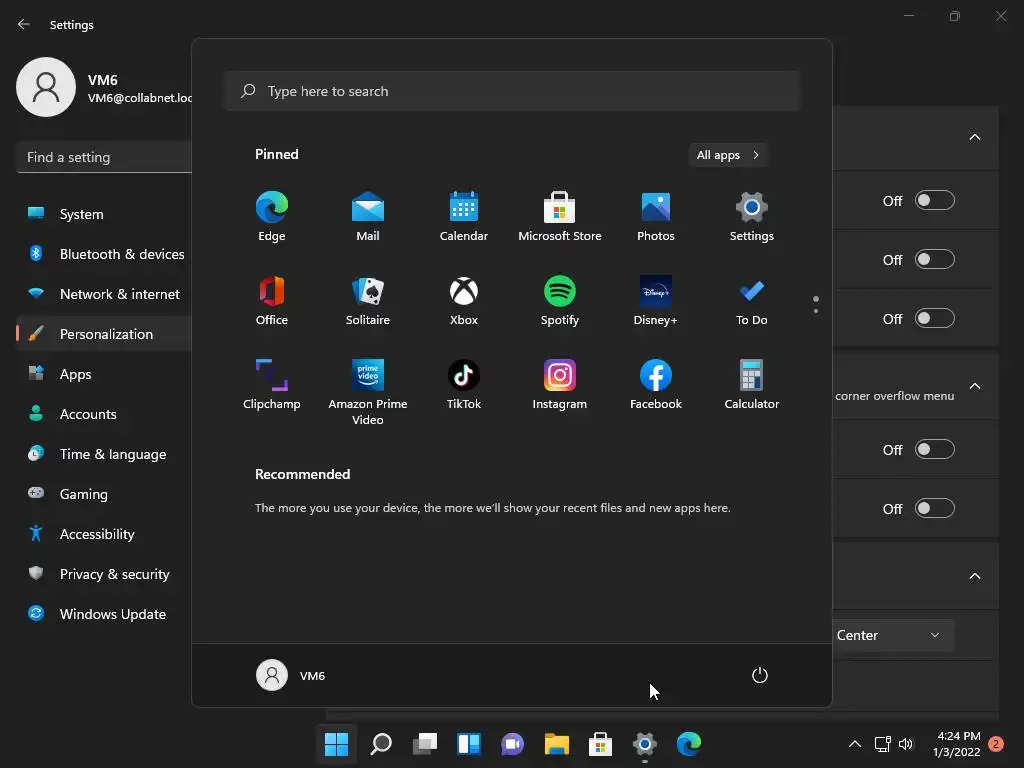The height and width of the screenshot is (768, 1024).
Task: Launch Clipchamp video editor
Action: 272,385
